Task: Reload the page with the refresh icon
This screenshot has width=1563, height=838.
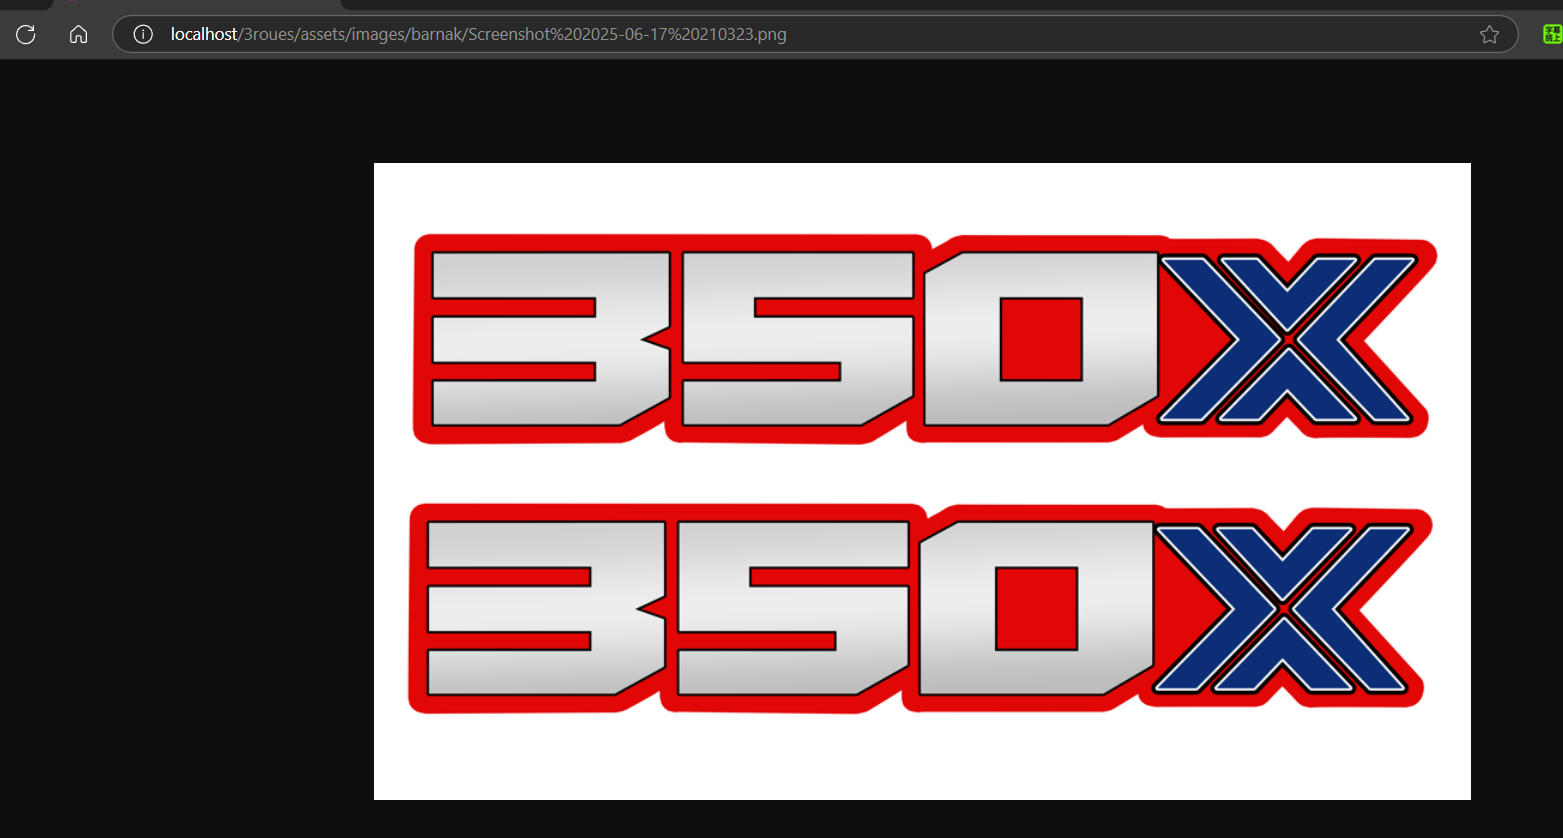Action: [x=26, y=35]
